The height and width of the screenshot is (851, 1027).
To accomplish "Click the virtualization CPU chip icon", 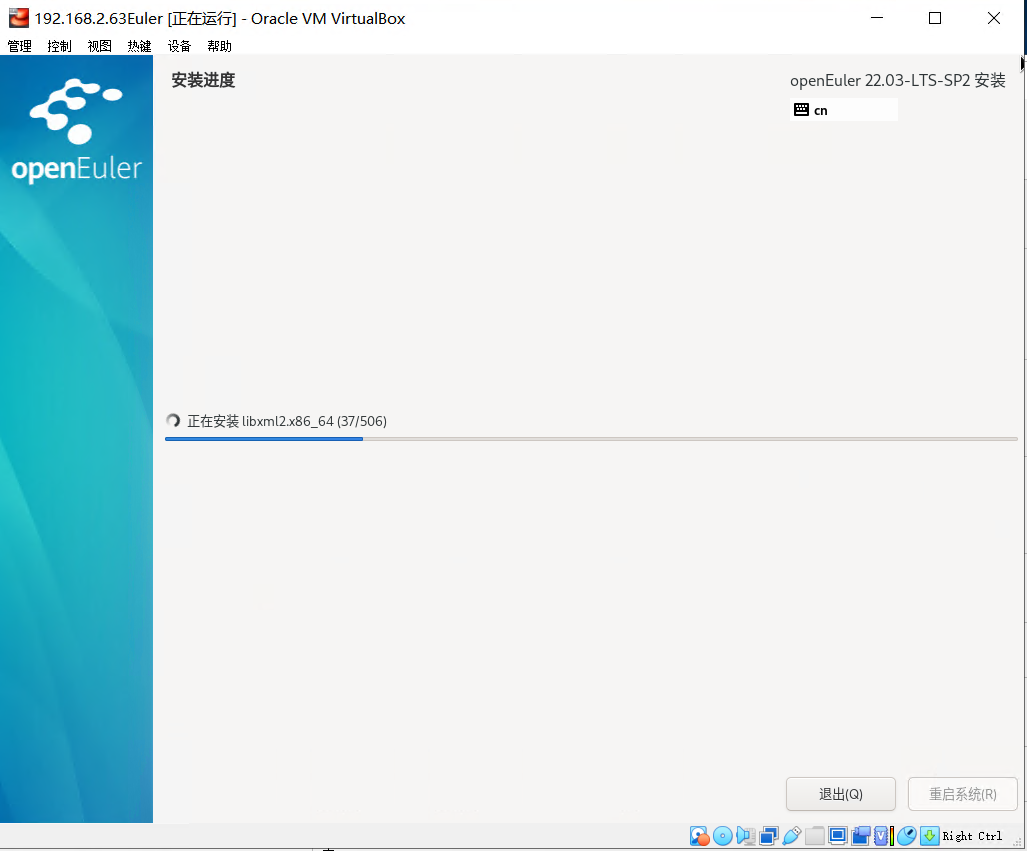I will 881,836.
